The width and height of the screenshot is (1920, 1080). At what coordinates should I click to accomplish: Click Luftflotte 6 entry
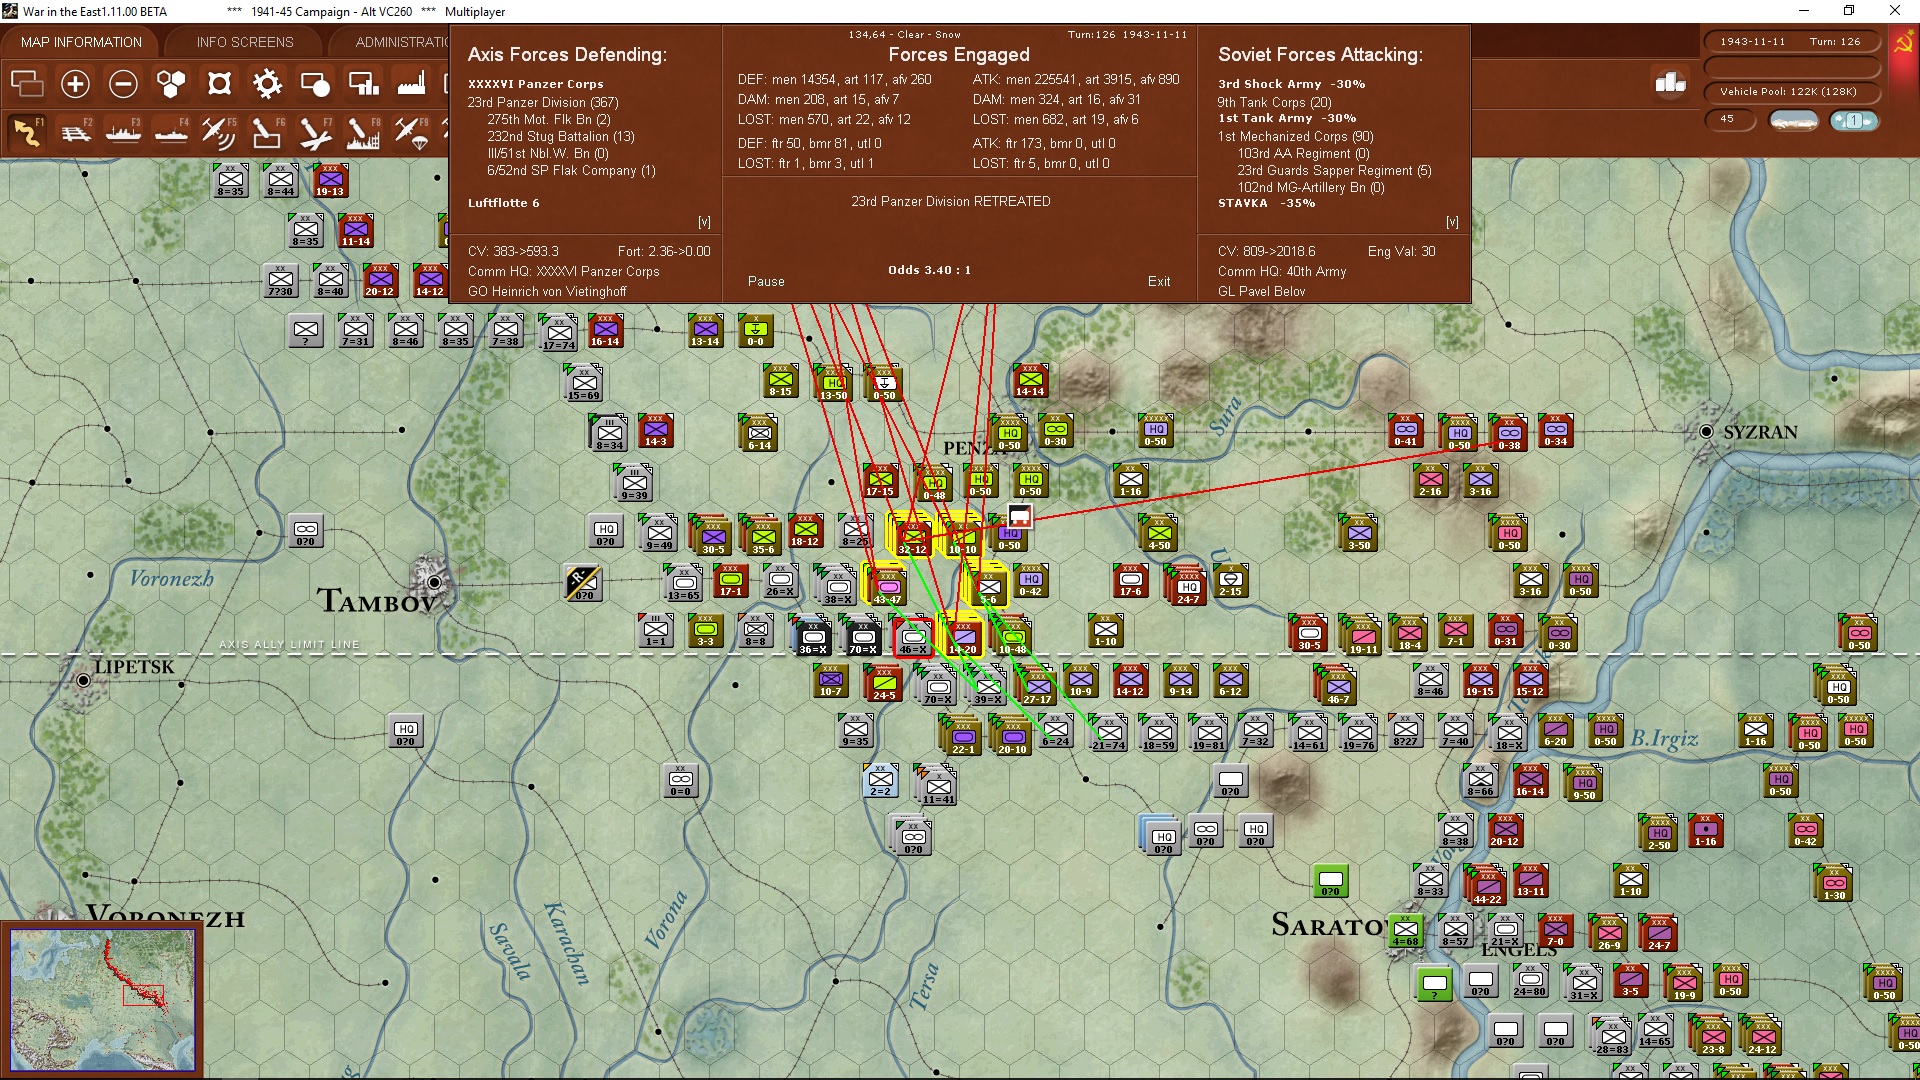[504, 203]
